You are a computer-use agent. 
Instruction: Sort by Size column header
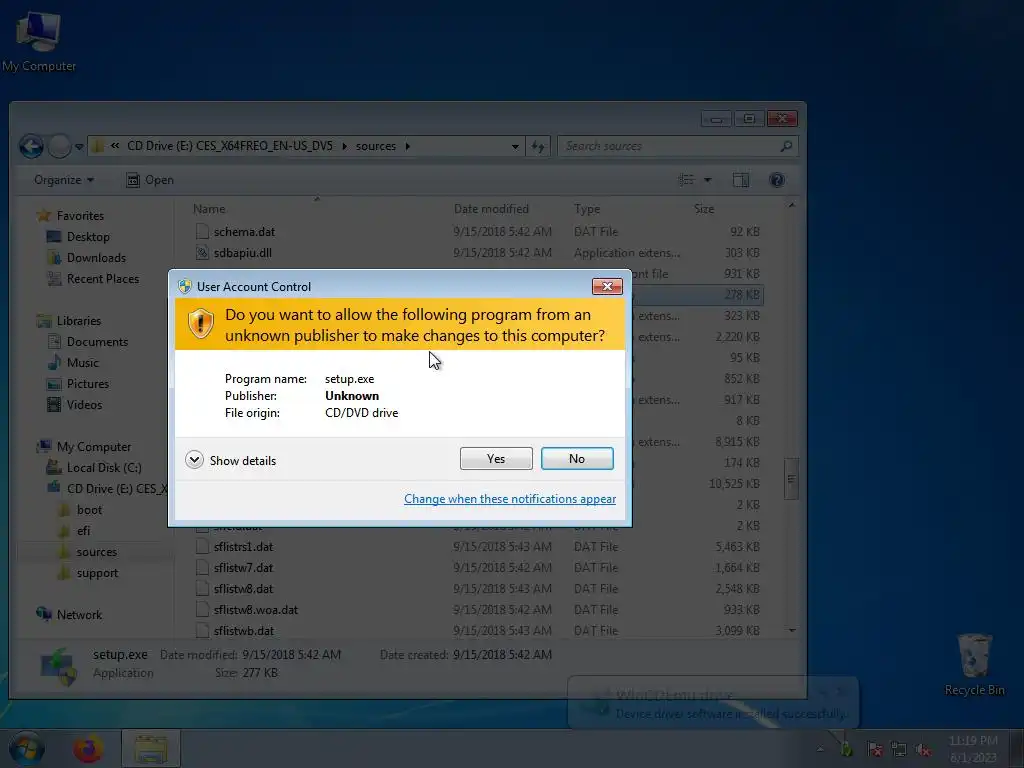703,209
